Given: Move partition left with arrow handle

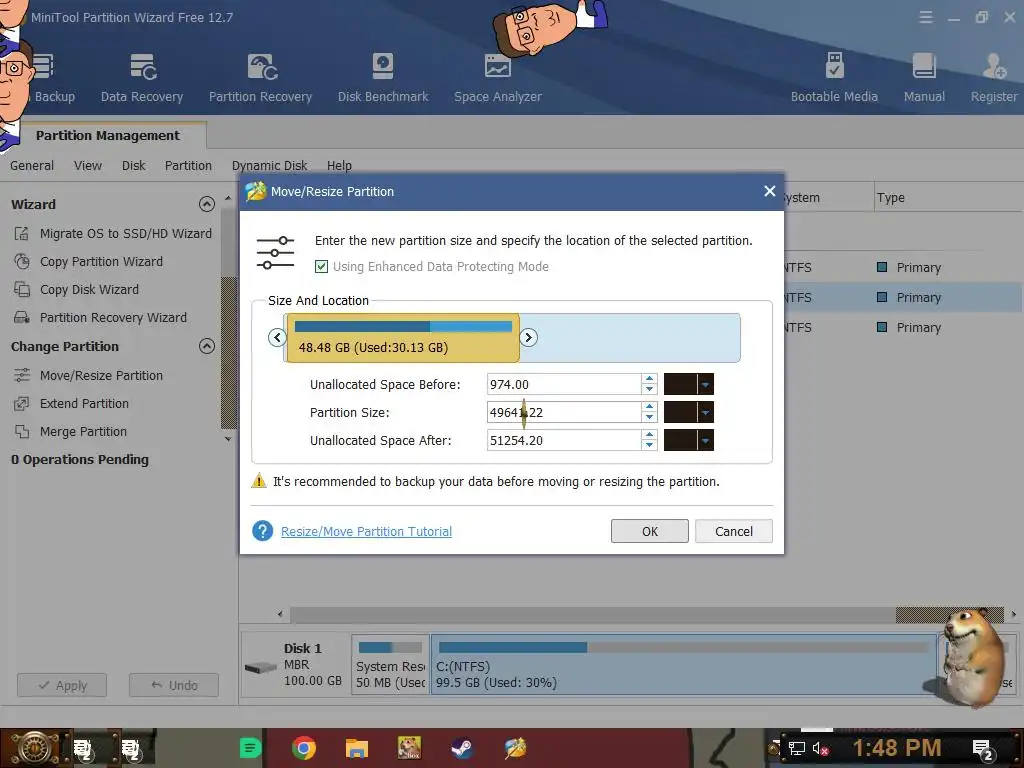Looking at the screenshot, I should [x=277, y=337].
